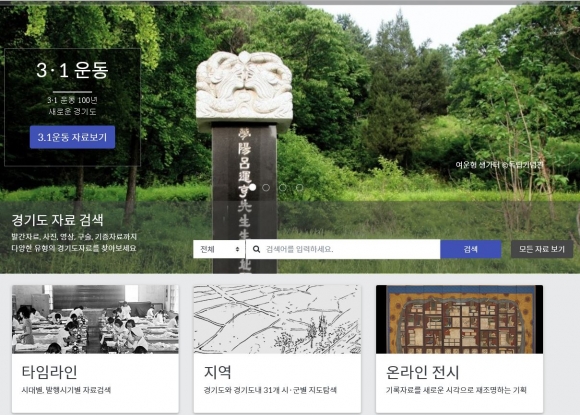Open the 온라인 전시 old map thumbnail
Screen dimensions: 580x415
pos(459,319)
